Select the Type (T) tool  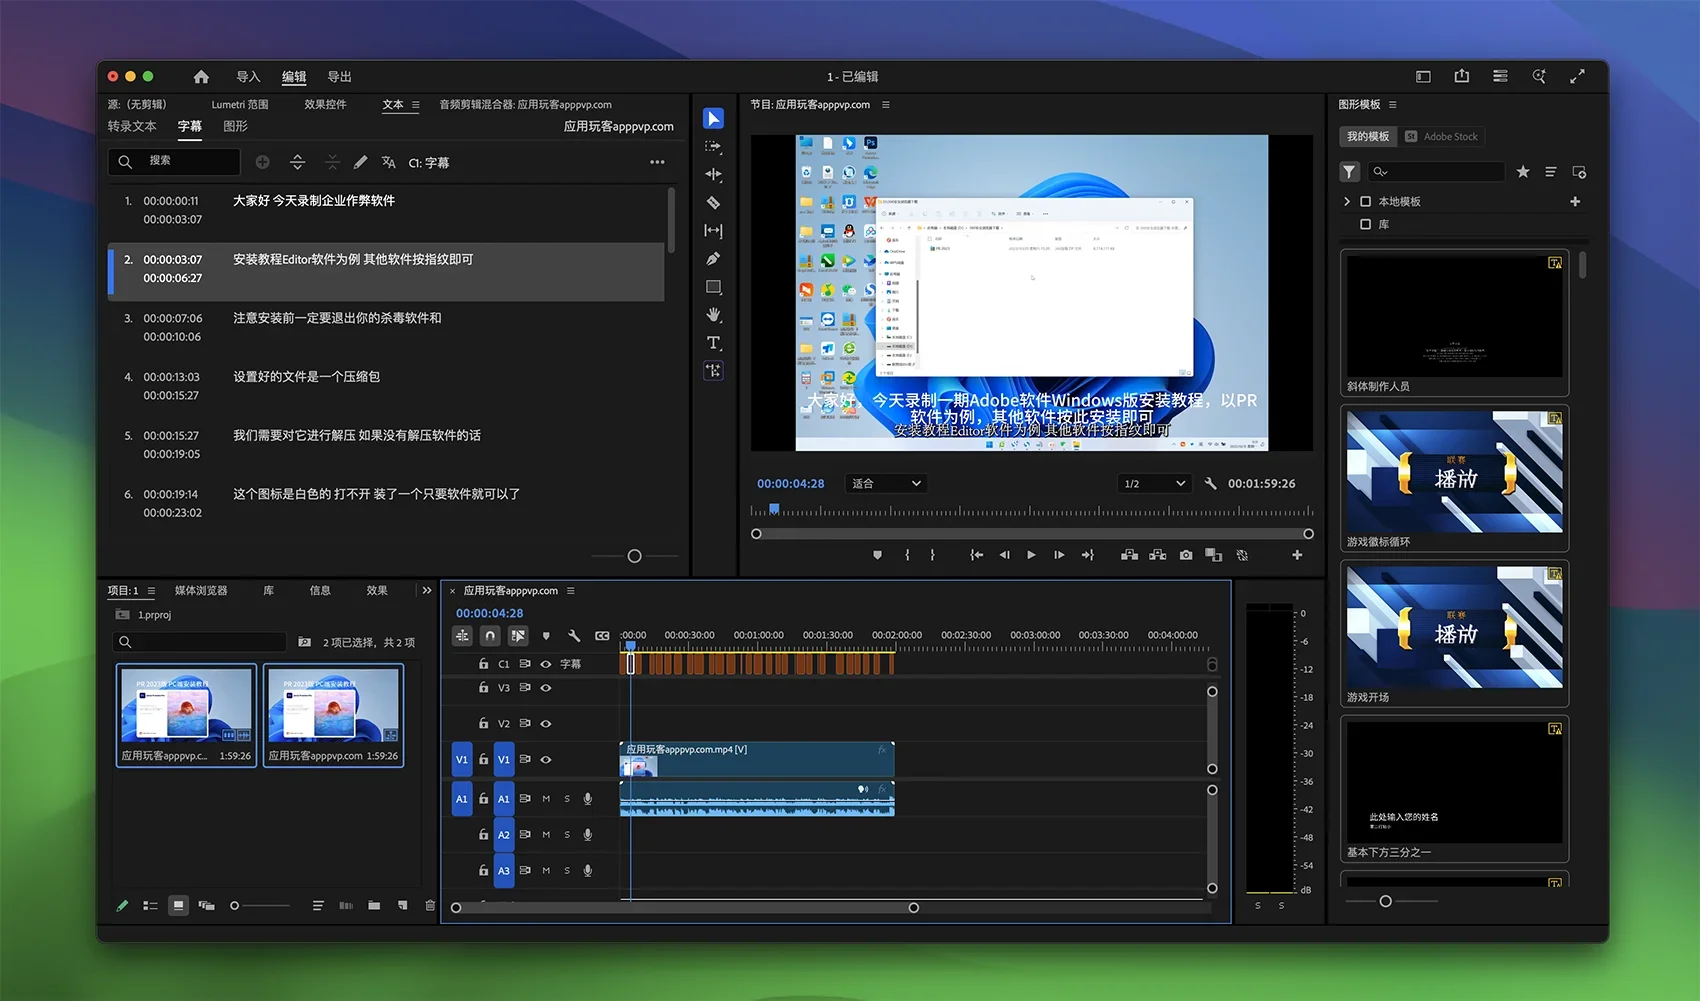click(x=713, y=343)
